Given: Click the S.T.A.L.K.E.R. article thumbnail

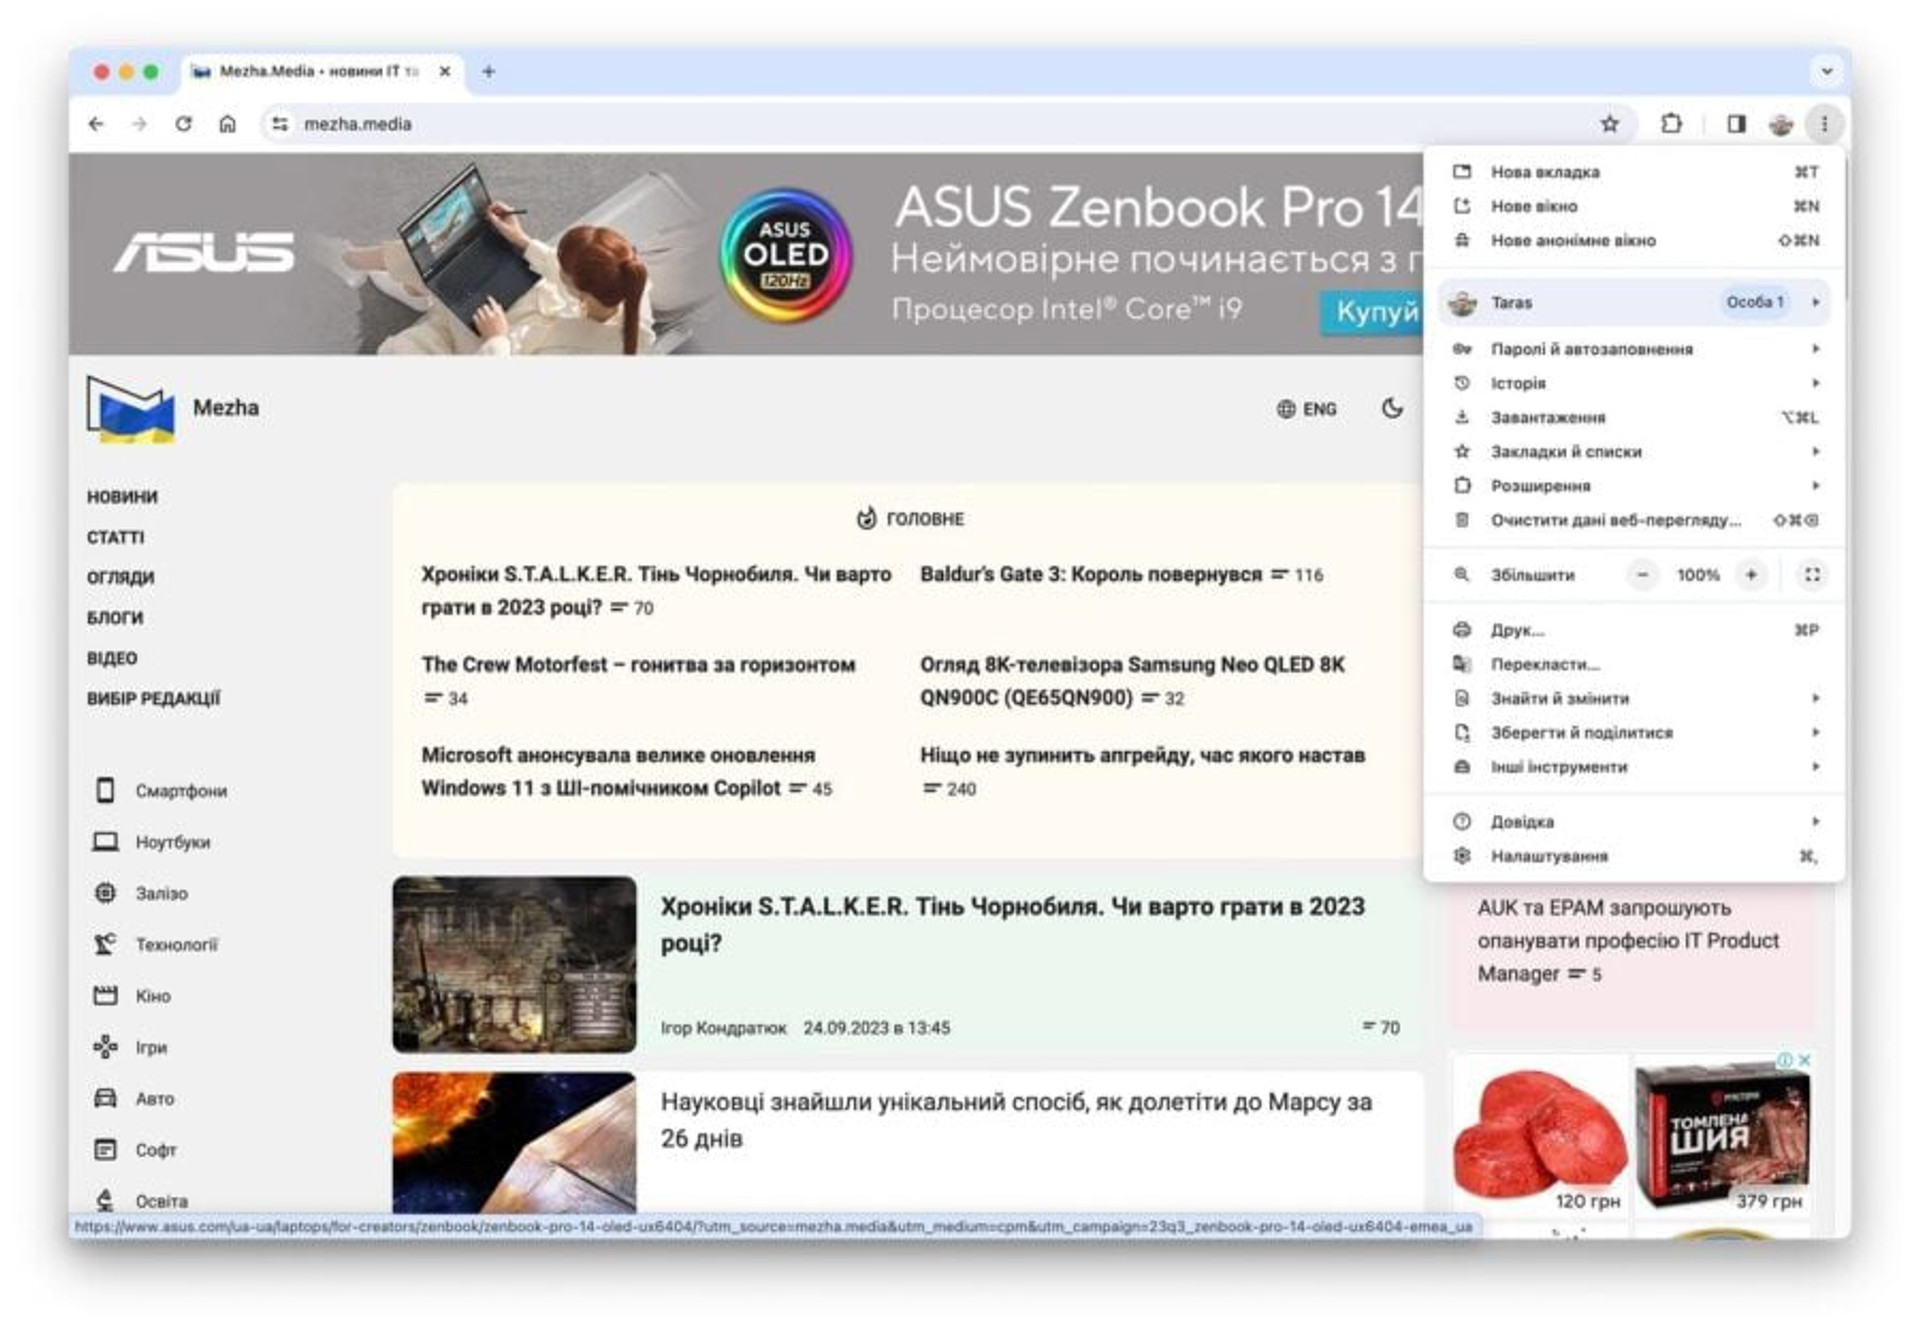Looking at the screenshot, I should (514, 964).
